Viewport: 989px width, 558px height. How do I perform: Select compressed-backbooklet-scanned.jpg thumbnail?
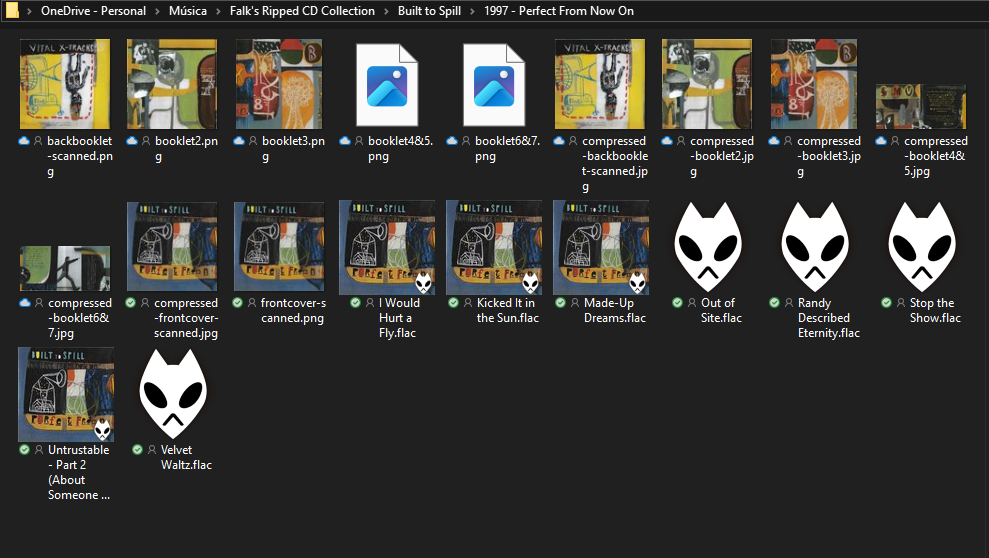click(x=600, y=84)
